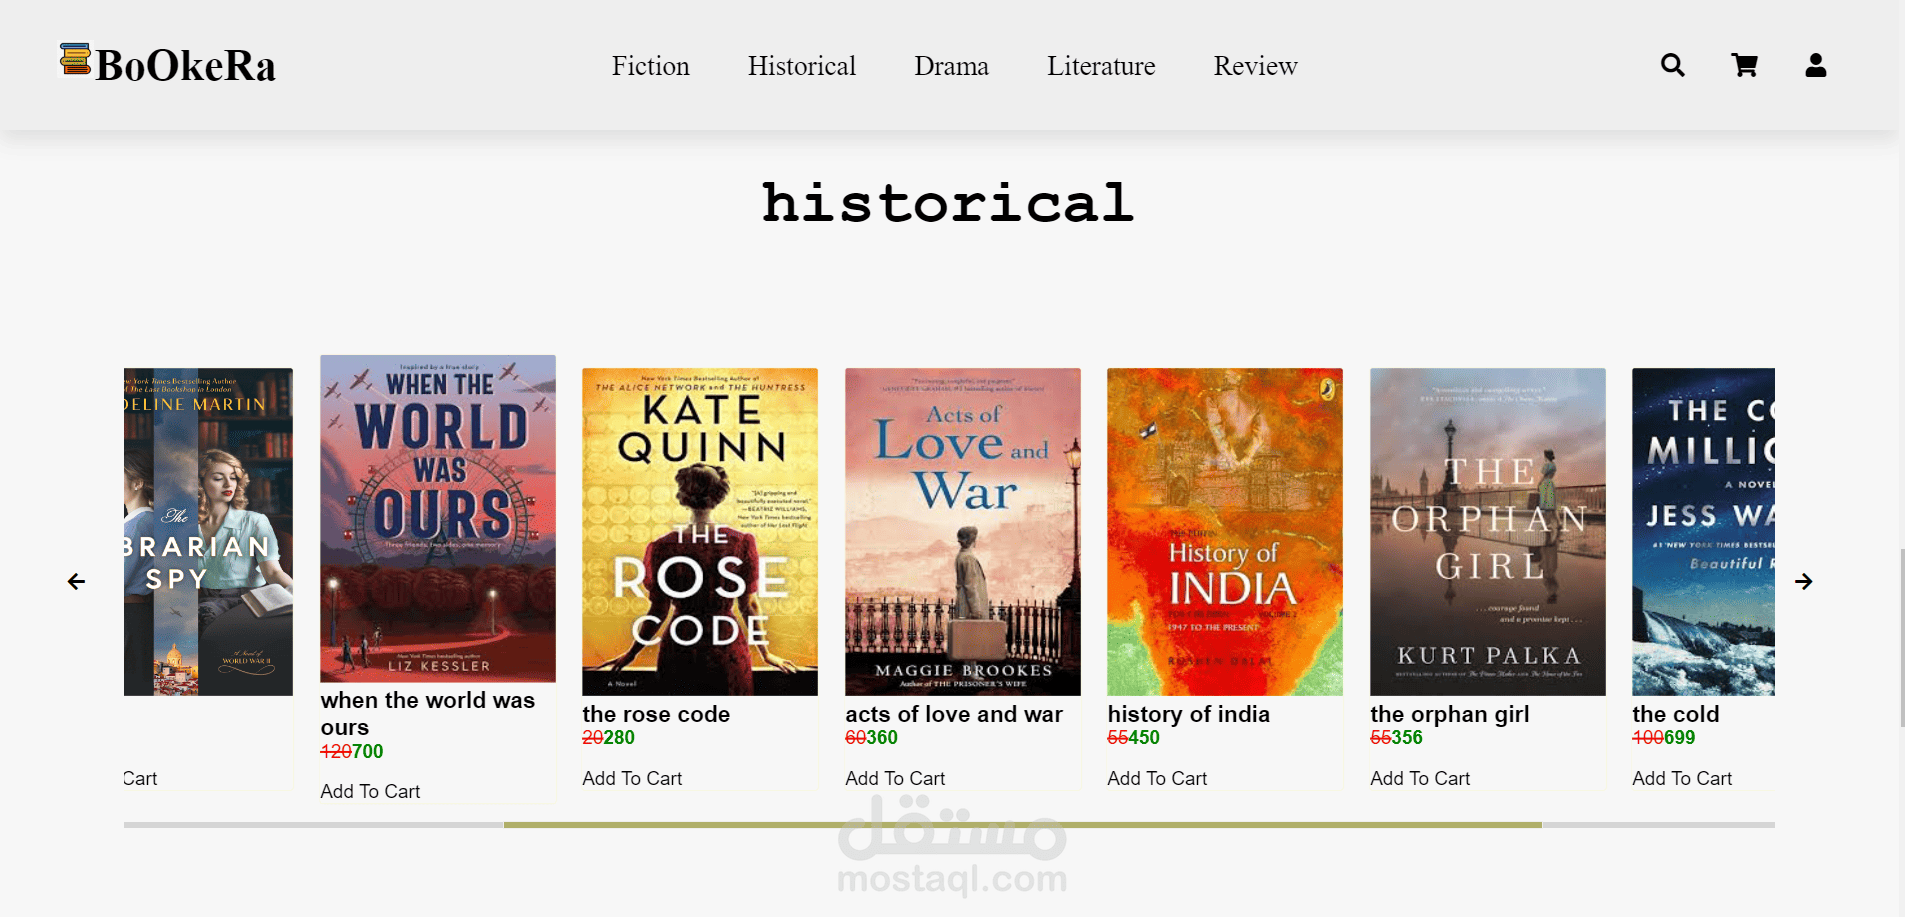
Task: Click the price 700 under world was ours
Action: click(367, 751)
